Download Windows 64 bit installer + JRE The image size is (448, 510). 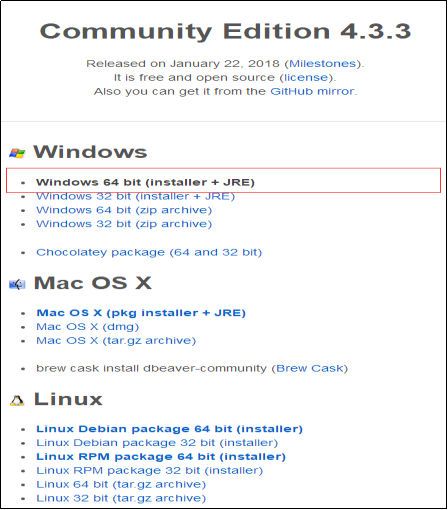click(x=145, y=182)
